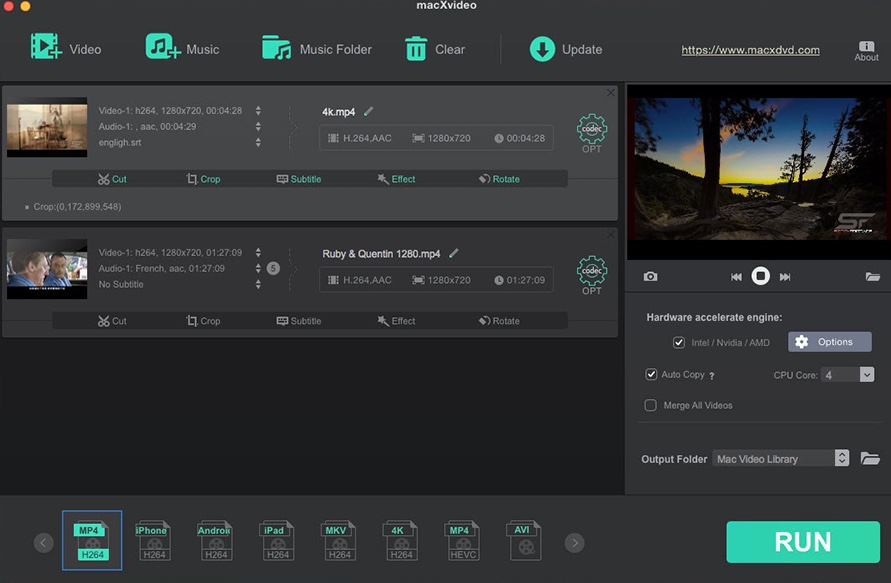This screenshot has height=583, width=891.
Task: Open Subtitle editor for 4k.mp4
Action: point(299,179)
